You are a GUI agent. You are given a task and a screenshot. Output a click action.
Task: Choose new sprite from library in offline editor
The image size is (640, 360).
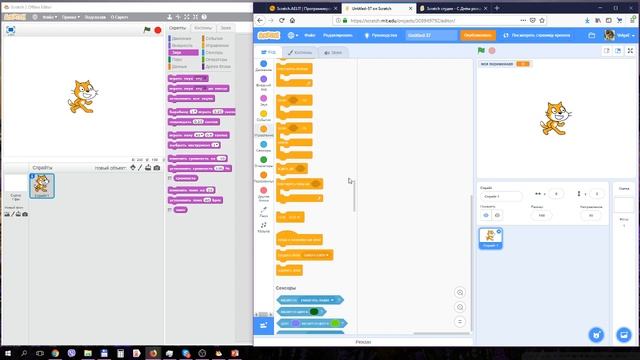pos(133,168)
